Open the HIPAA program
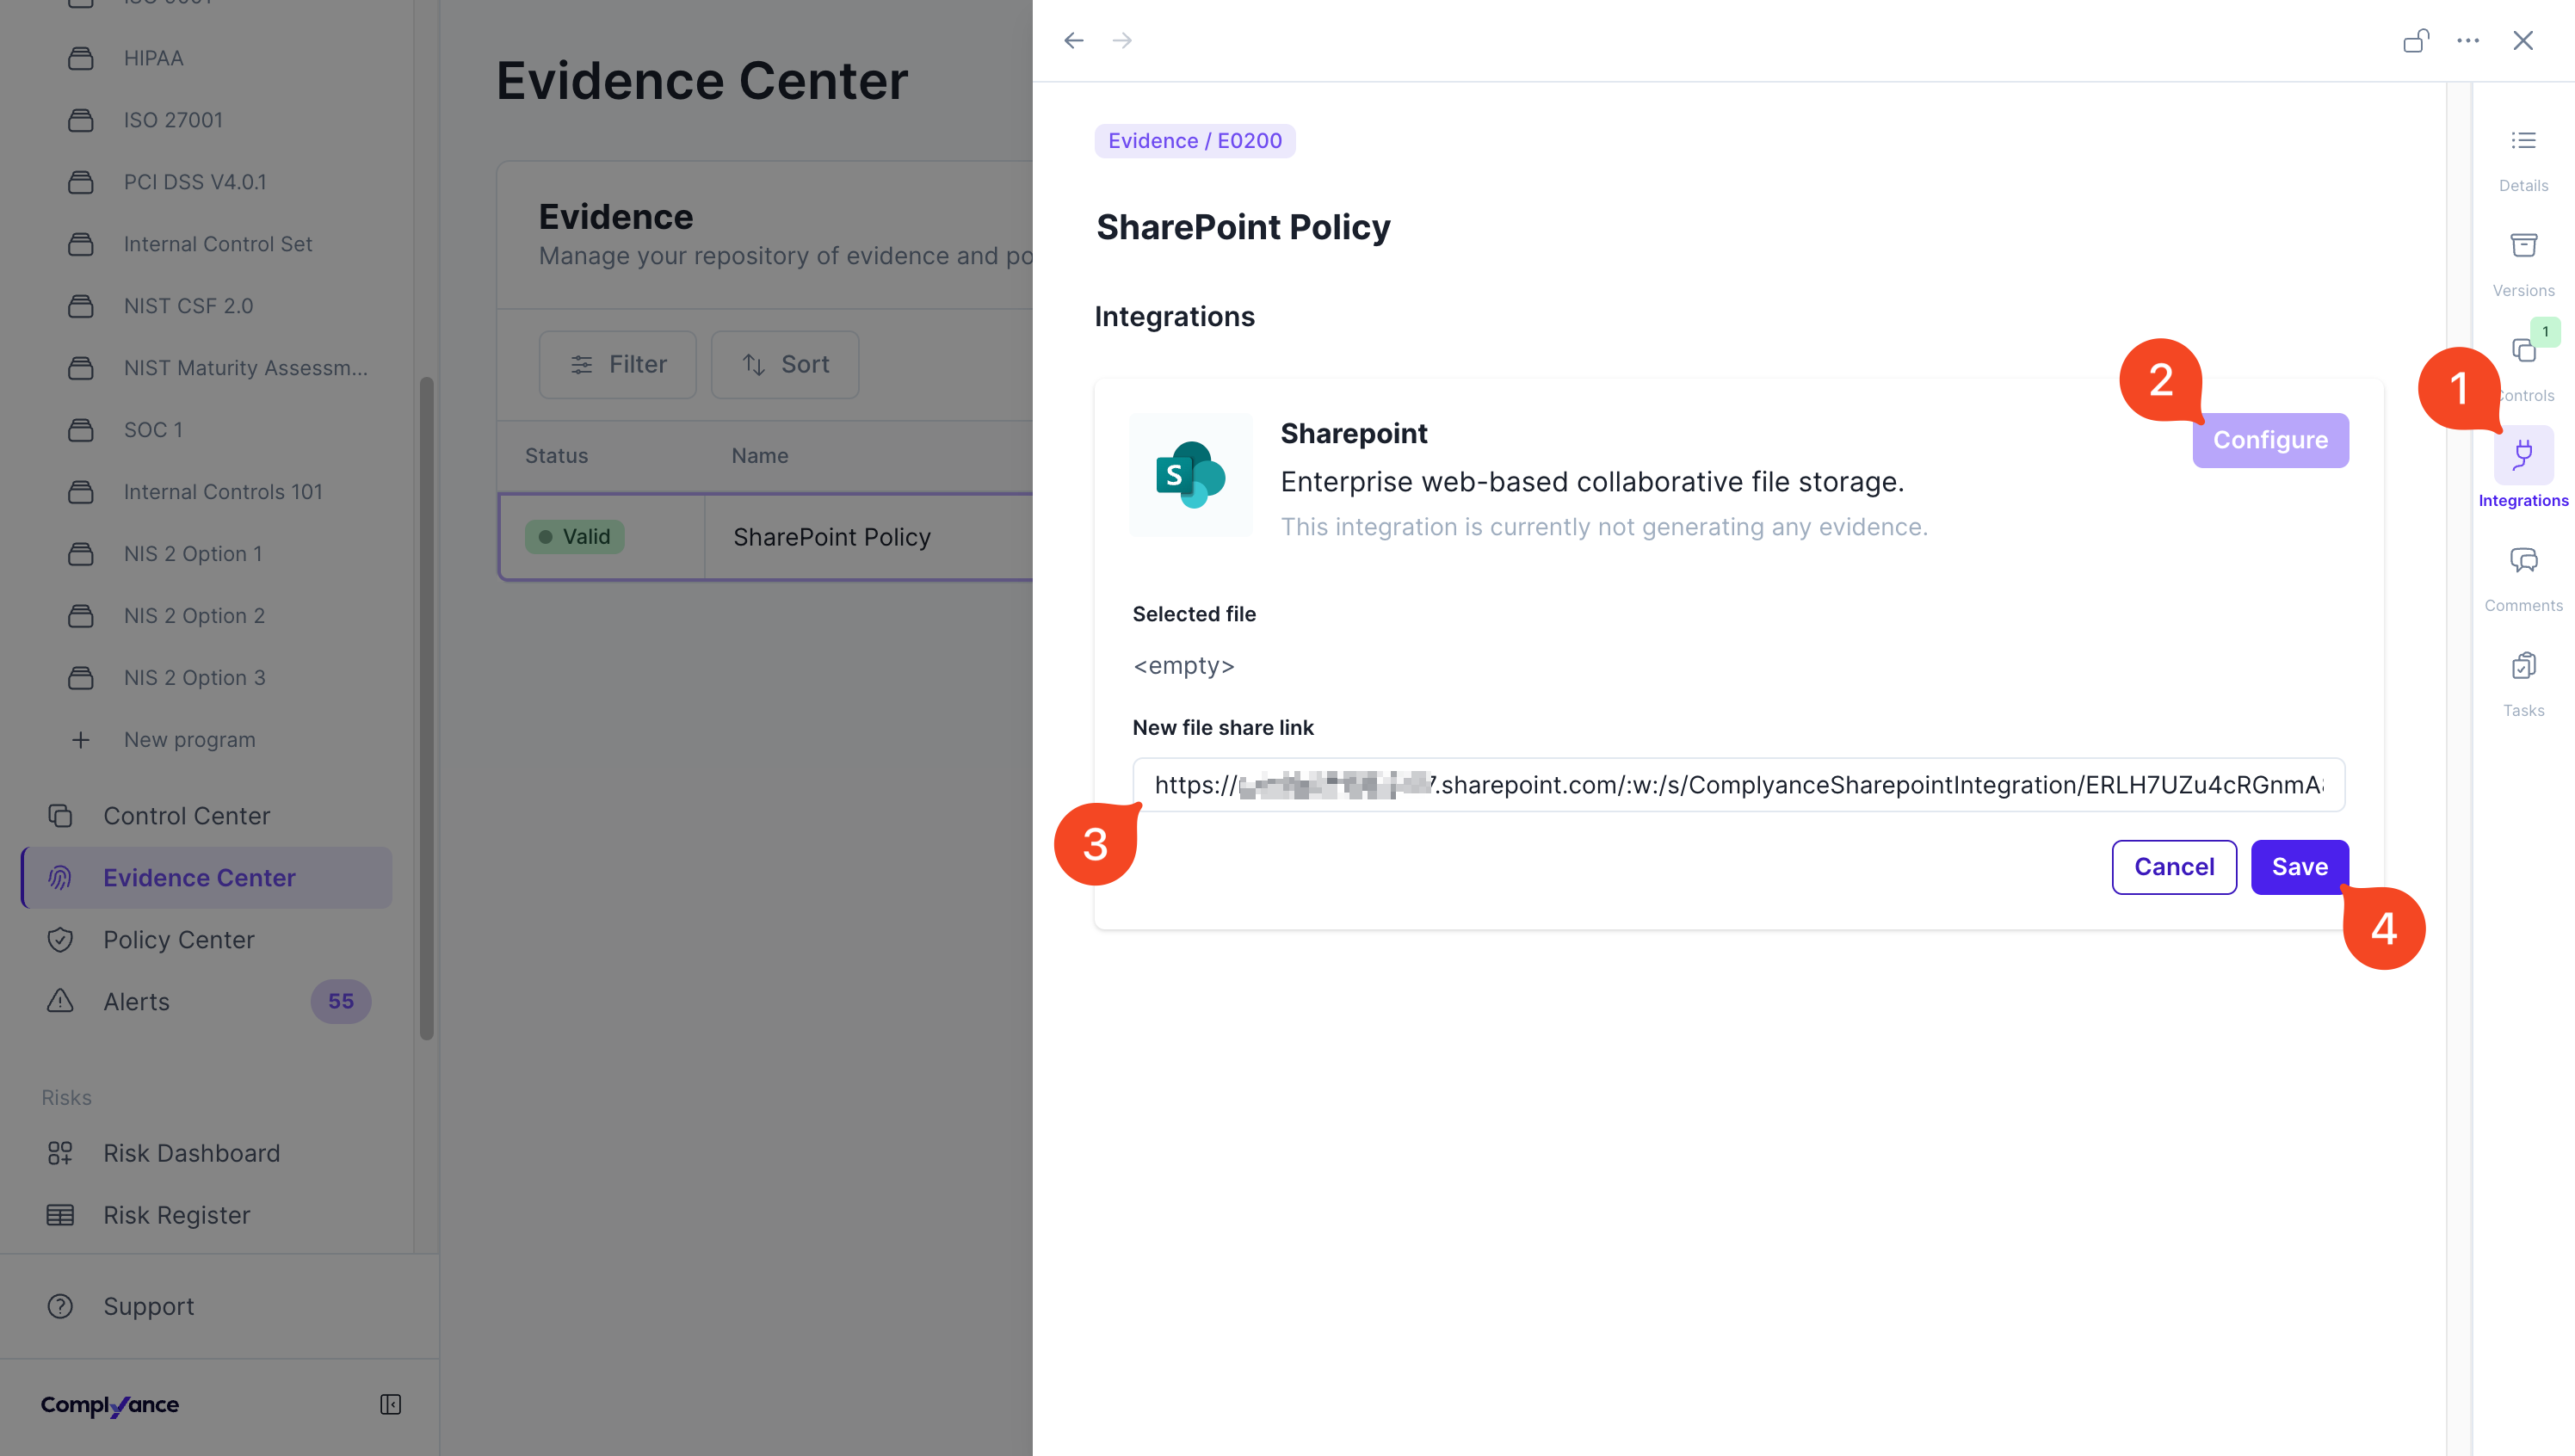This screenshot has height=1456, width=2575. [x=154, y=58]
